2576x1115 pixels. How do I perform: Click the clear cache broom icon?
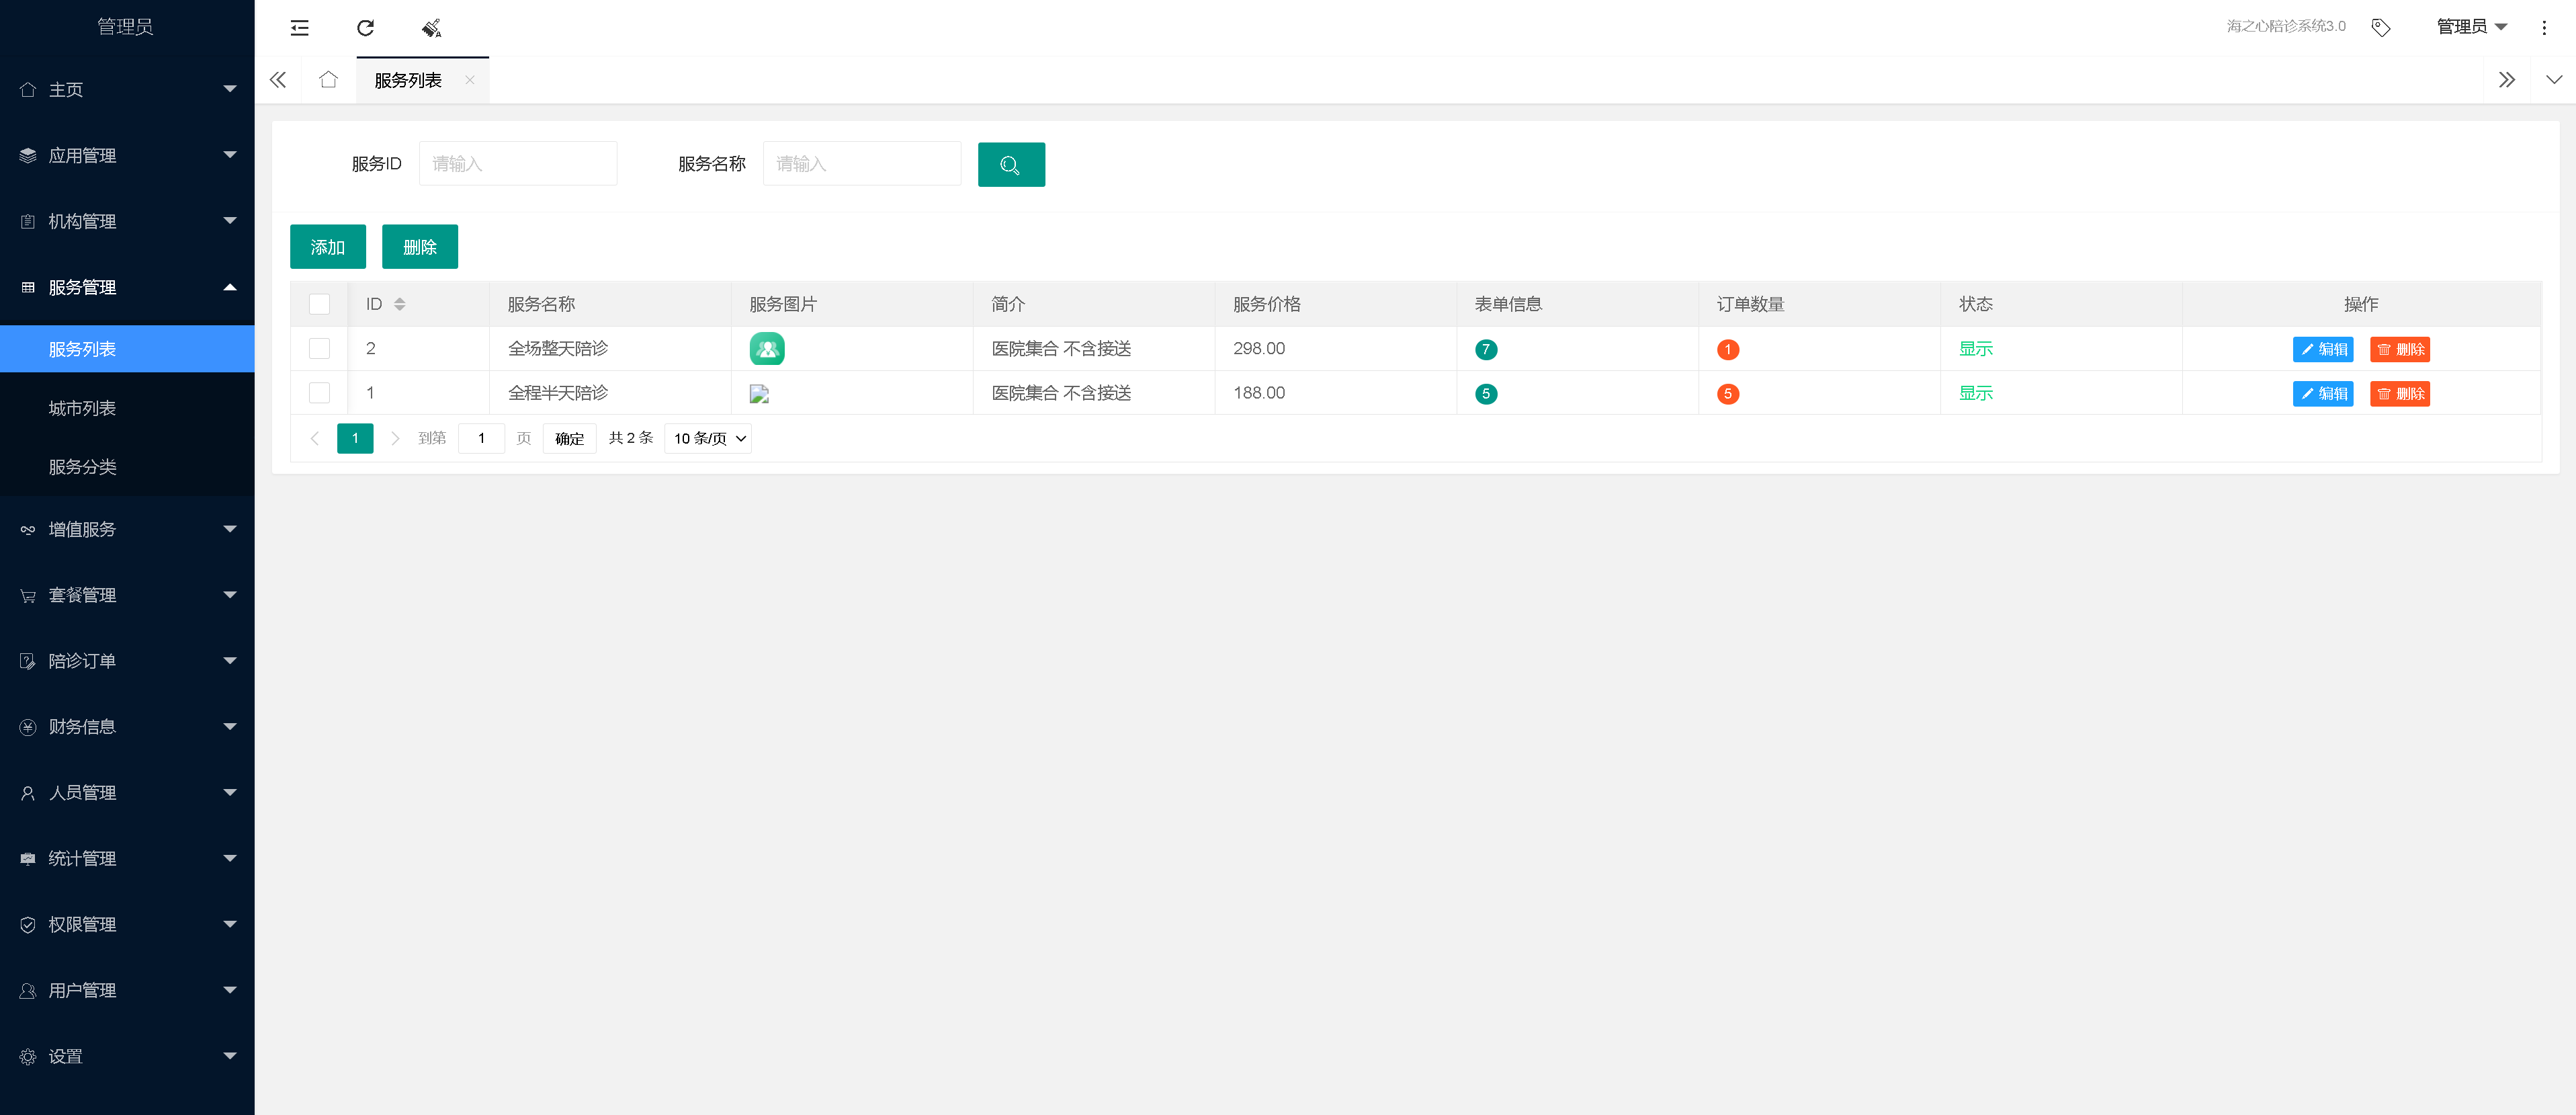[431, 28]
